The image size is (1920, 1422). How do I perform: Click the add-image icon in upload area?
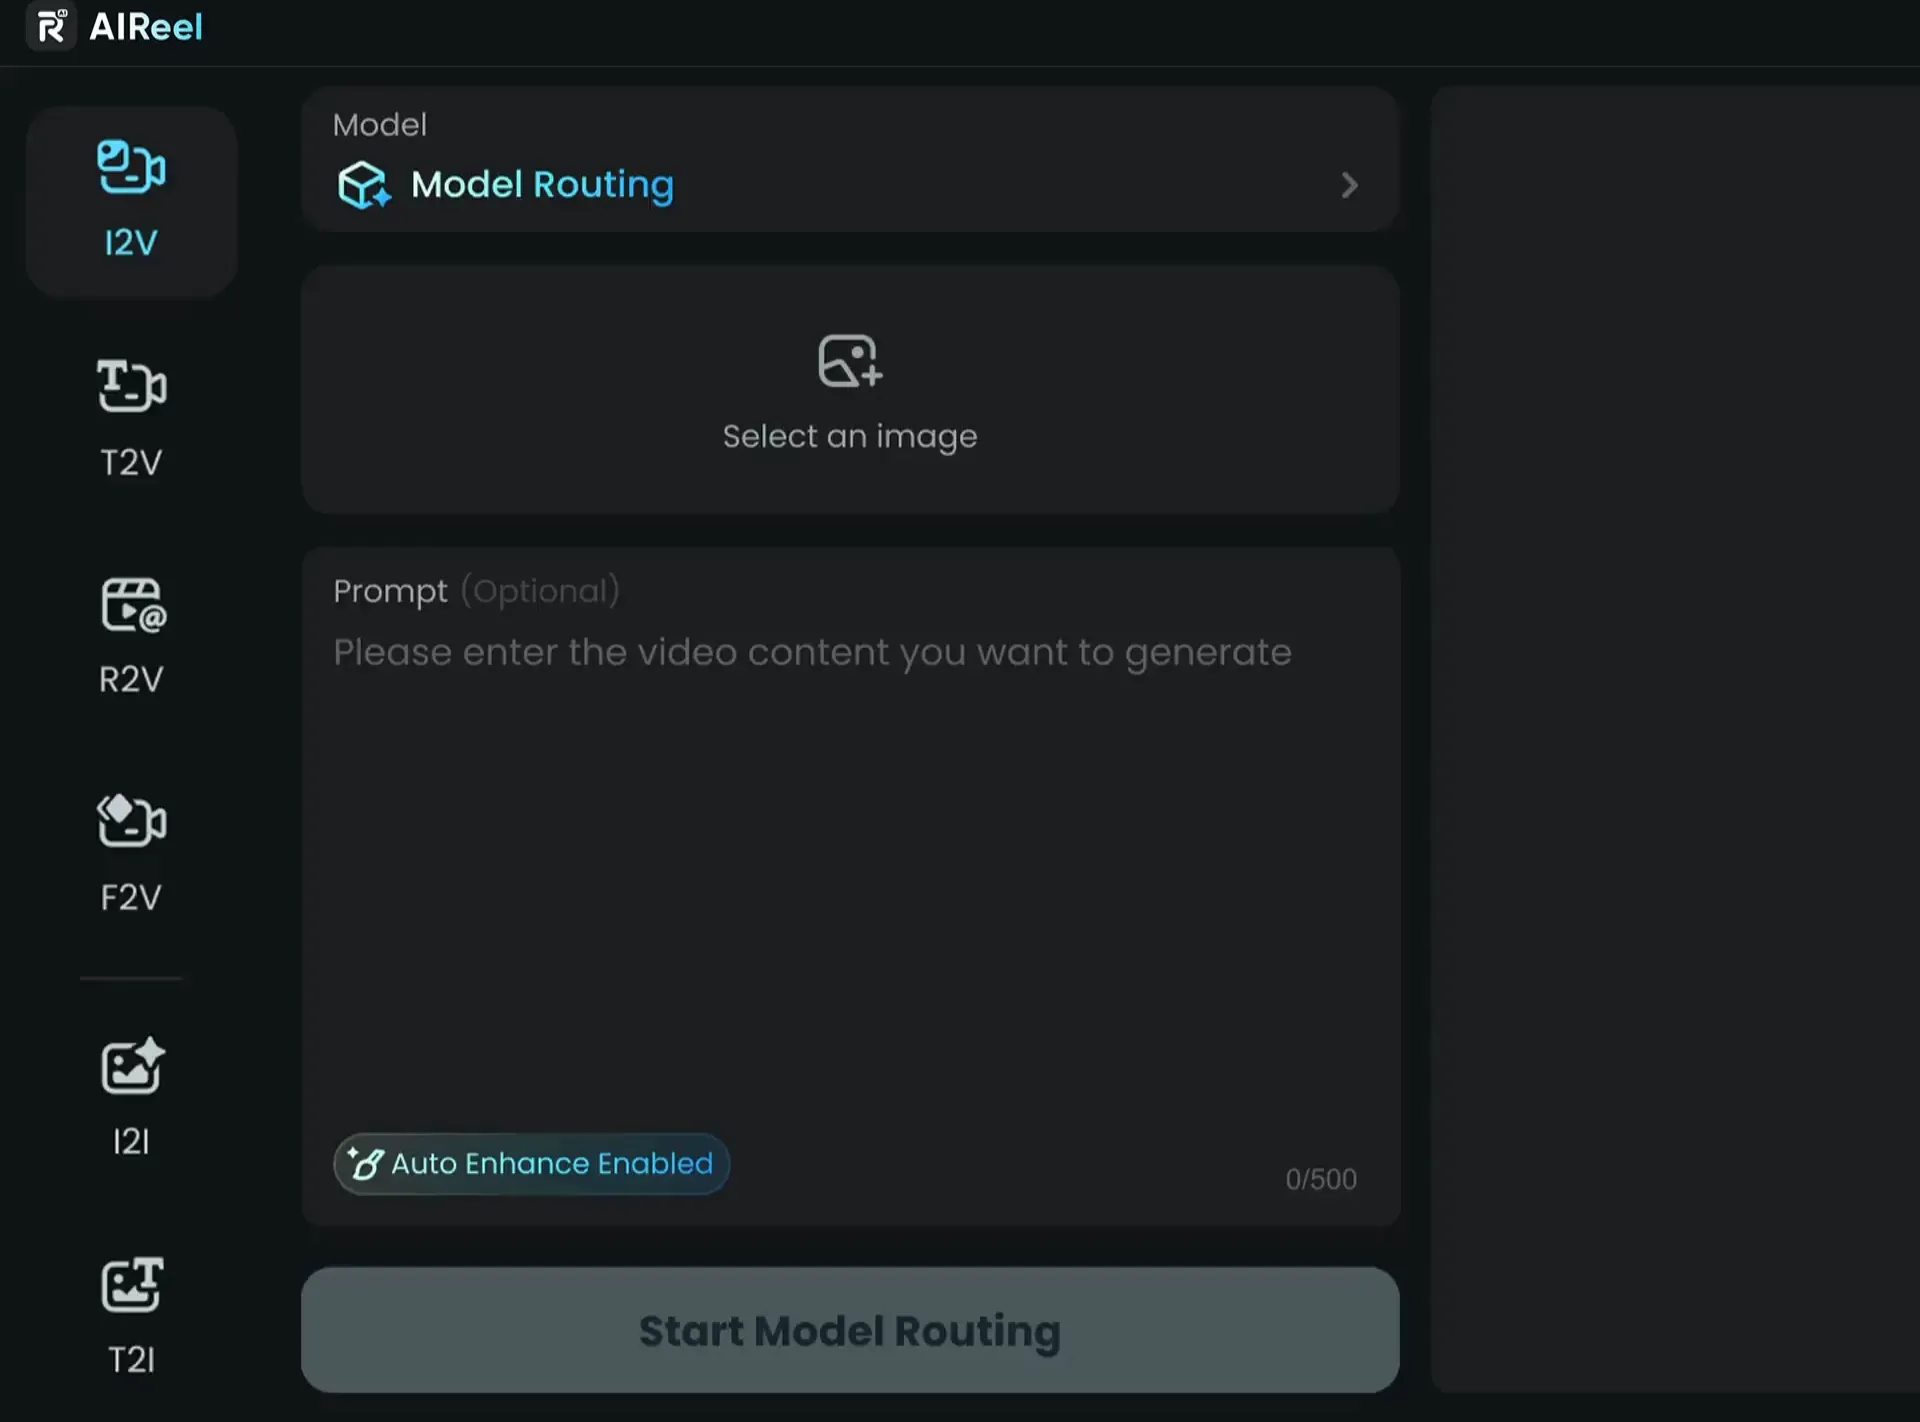pos(850,361)
